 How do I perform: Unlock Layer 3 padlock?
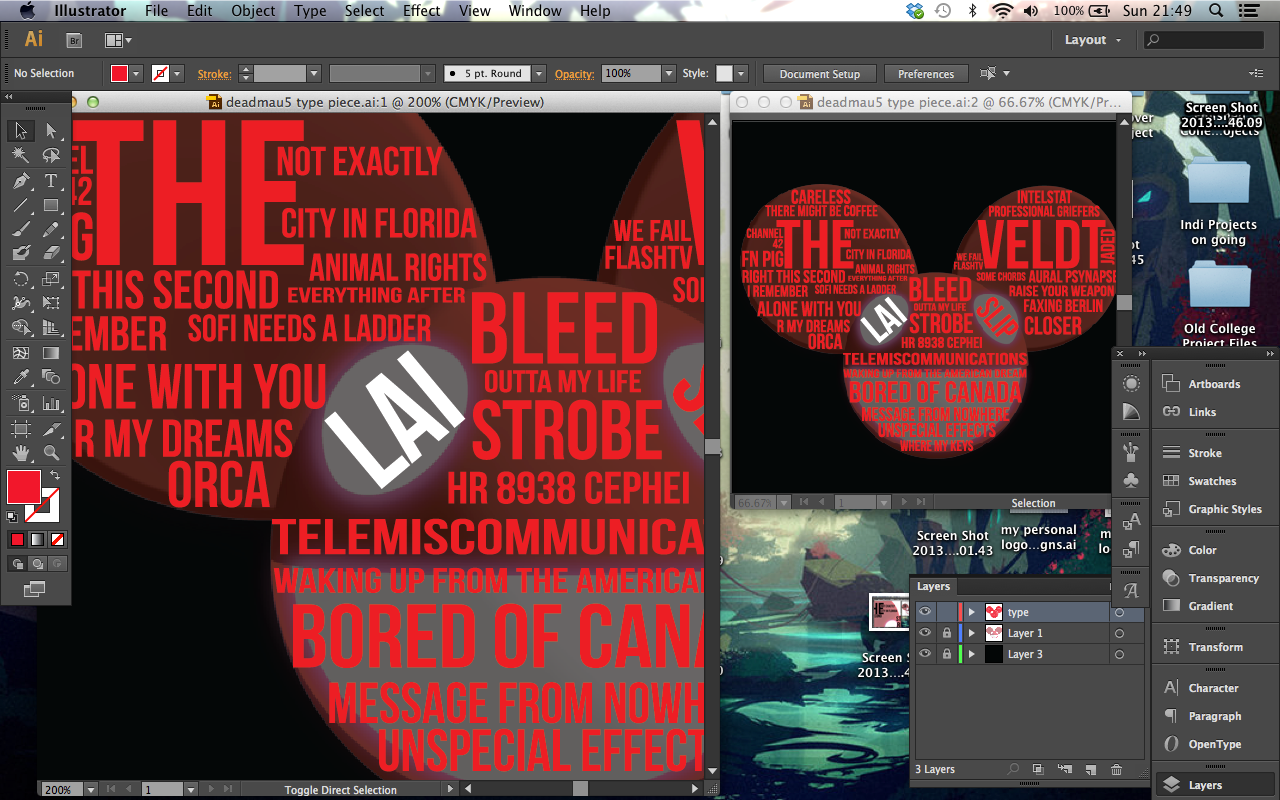click(x=946, y=654)
